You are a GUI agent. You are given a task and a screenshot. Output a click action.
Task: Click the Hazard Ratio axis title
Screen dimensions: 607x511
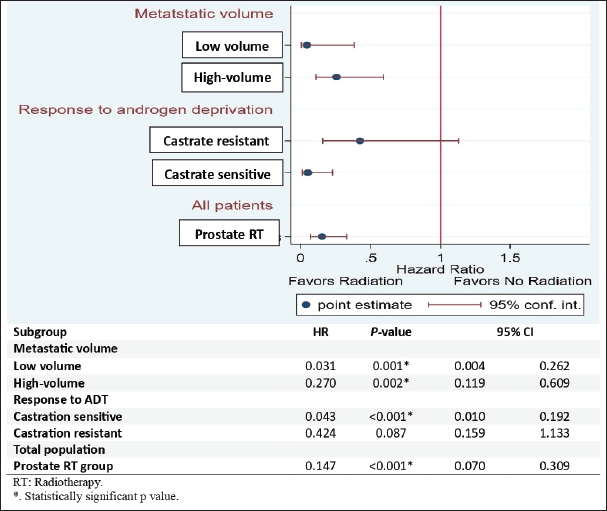click(x=441, y=269)
